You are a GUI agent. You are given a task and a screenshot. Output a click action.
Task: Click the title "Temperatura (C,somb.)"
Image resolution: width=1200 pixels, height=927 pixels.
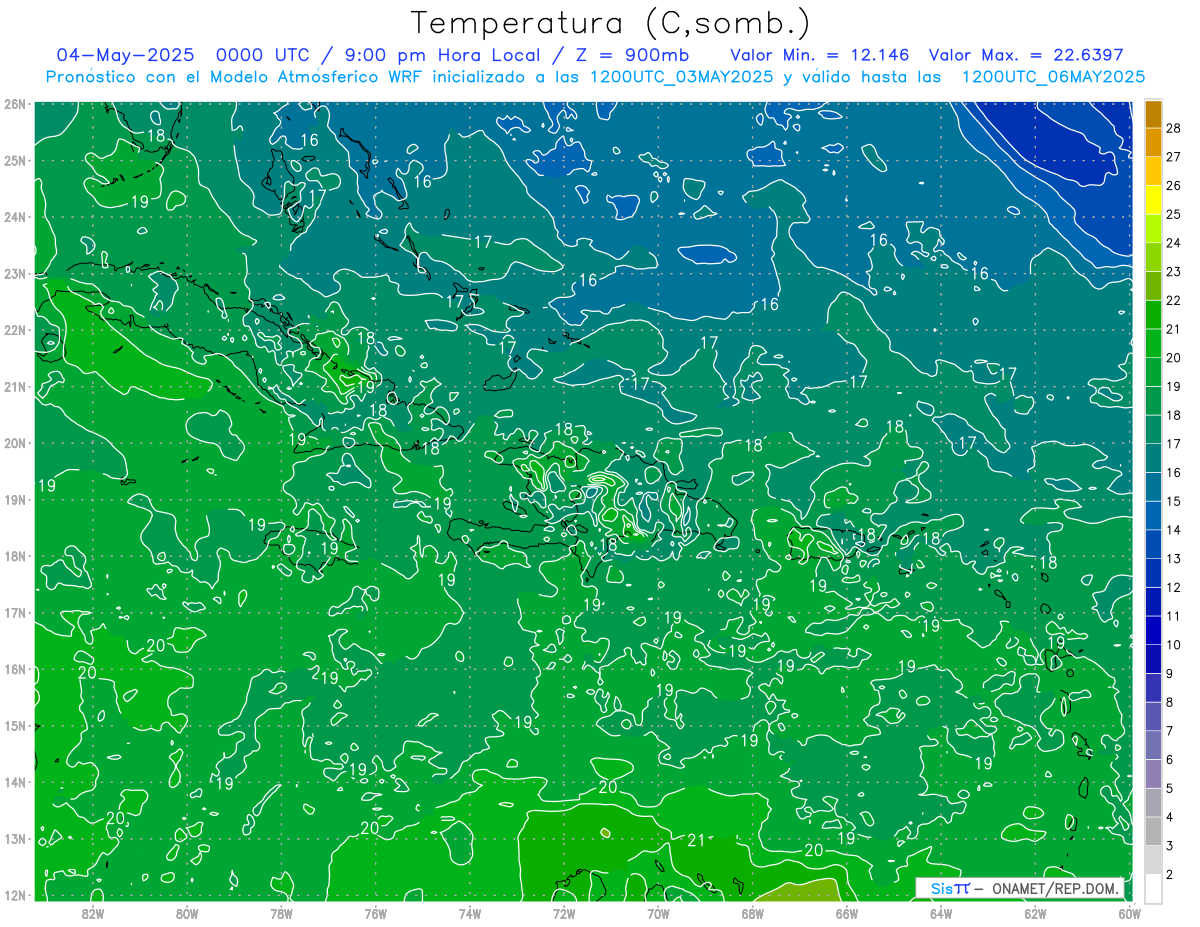click(x=612, y=23)
